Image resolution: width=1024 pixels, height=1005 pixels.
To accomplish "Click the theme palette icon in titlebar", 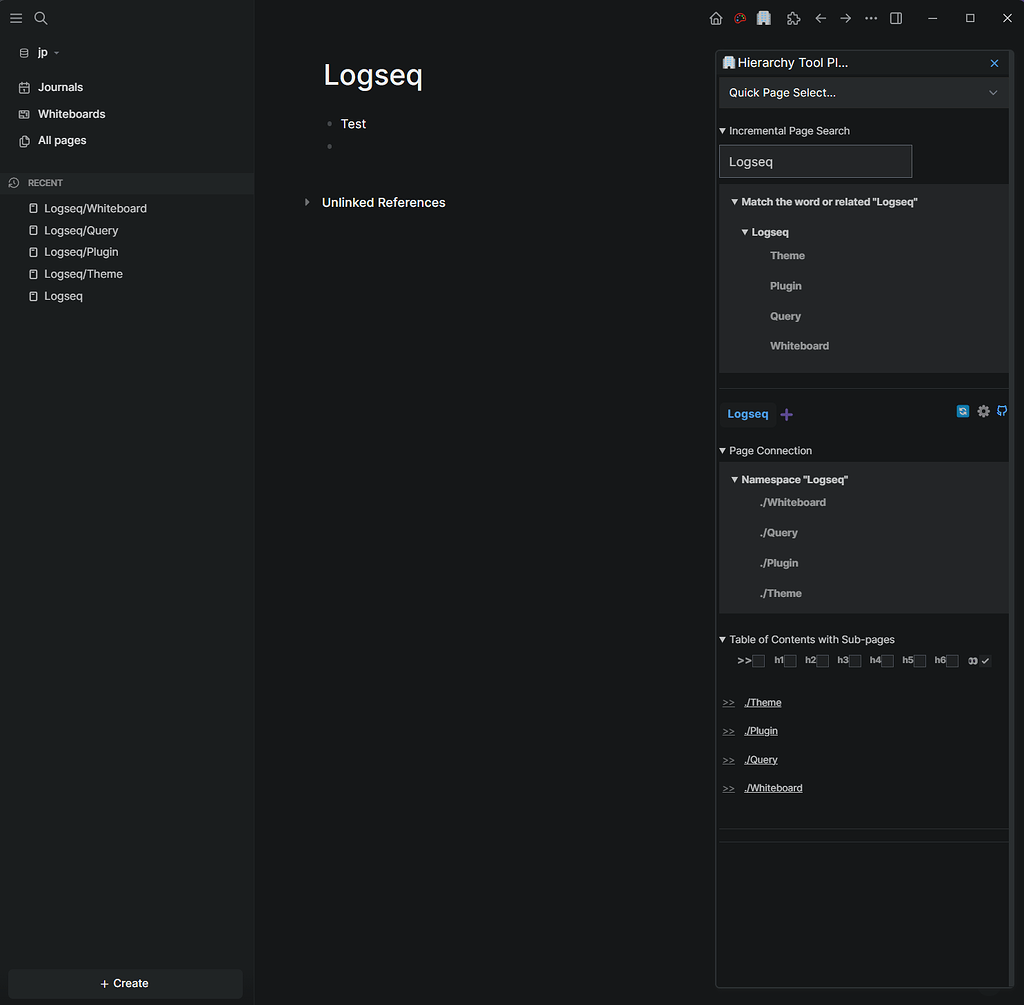I will (x=739, y=18).
